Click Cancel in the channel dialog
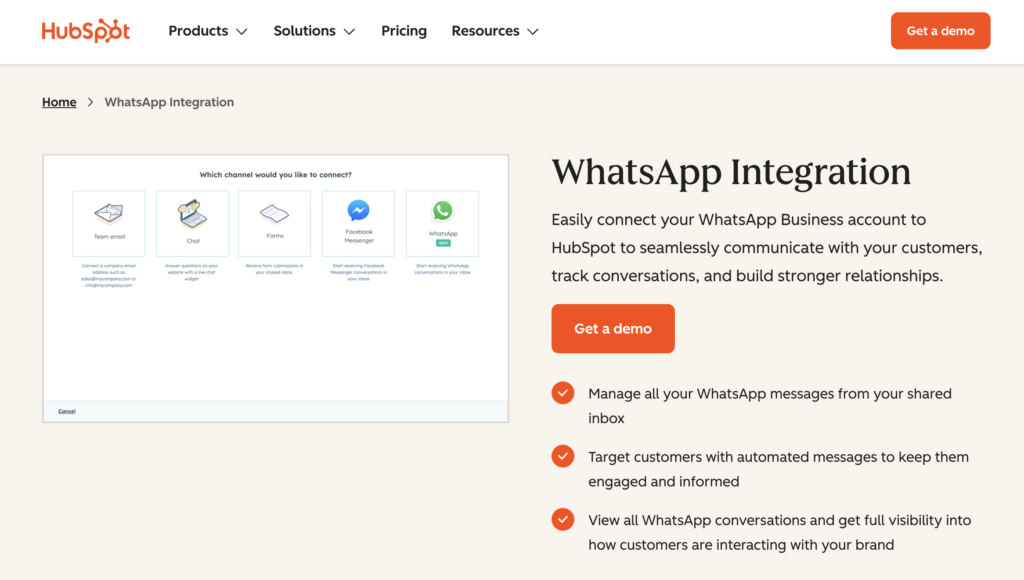The width and height of the screenshot is (1024, 580). click(x=67, y=411)
